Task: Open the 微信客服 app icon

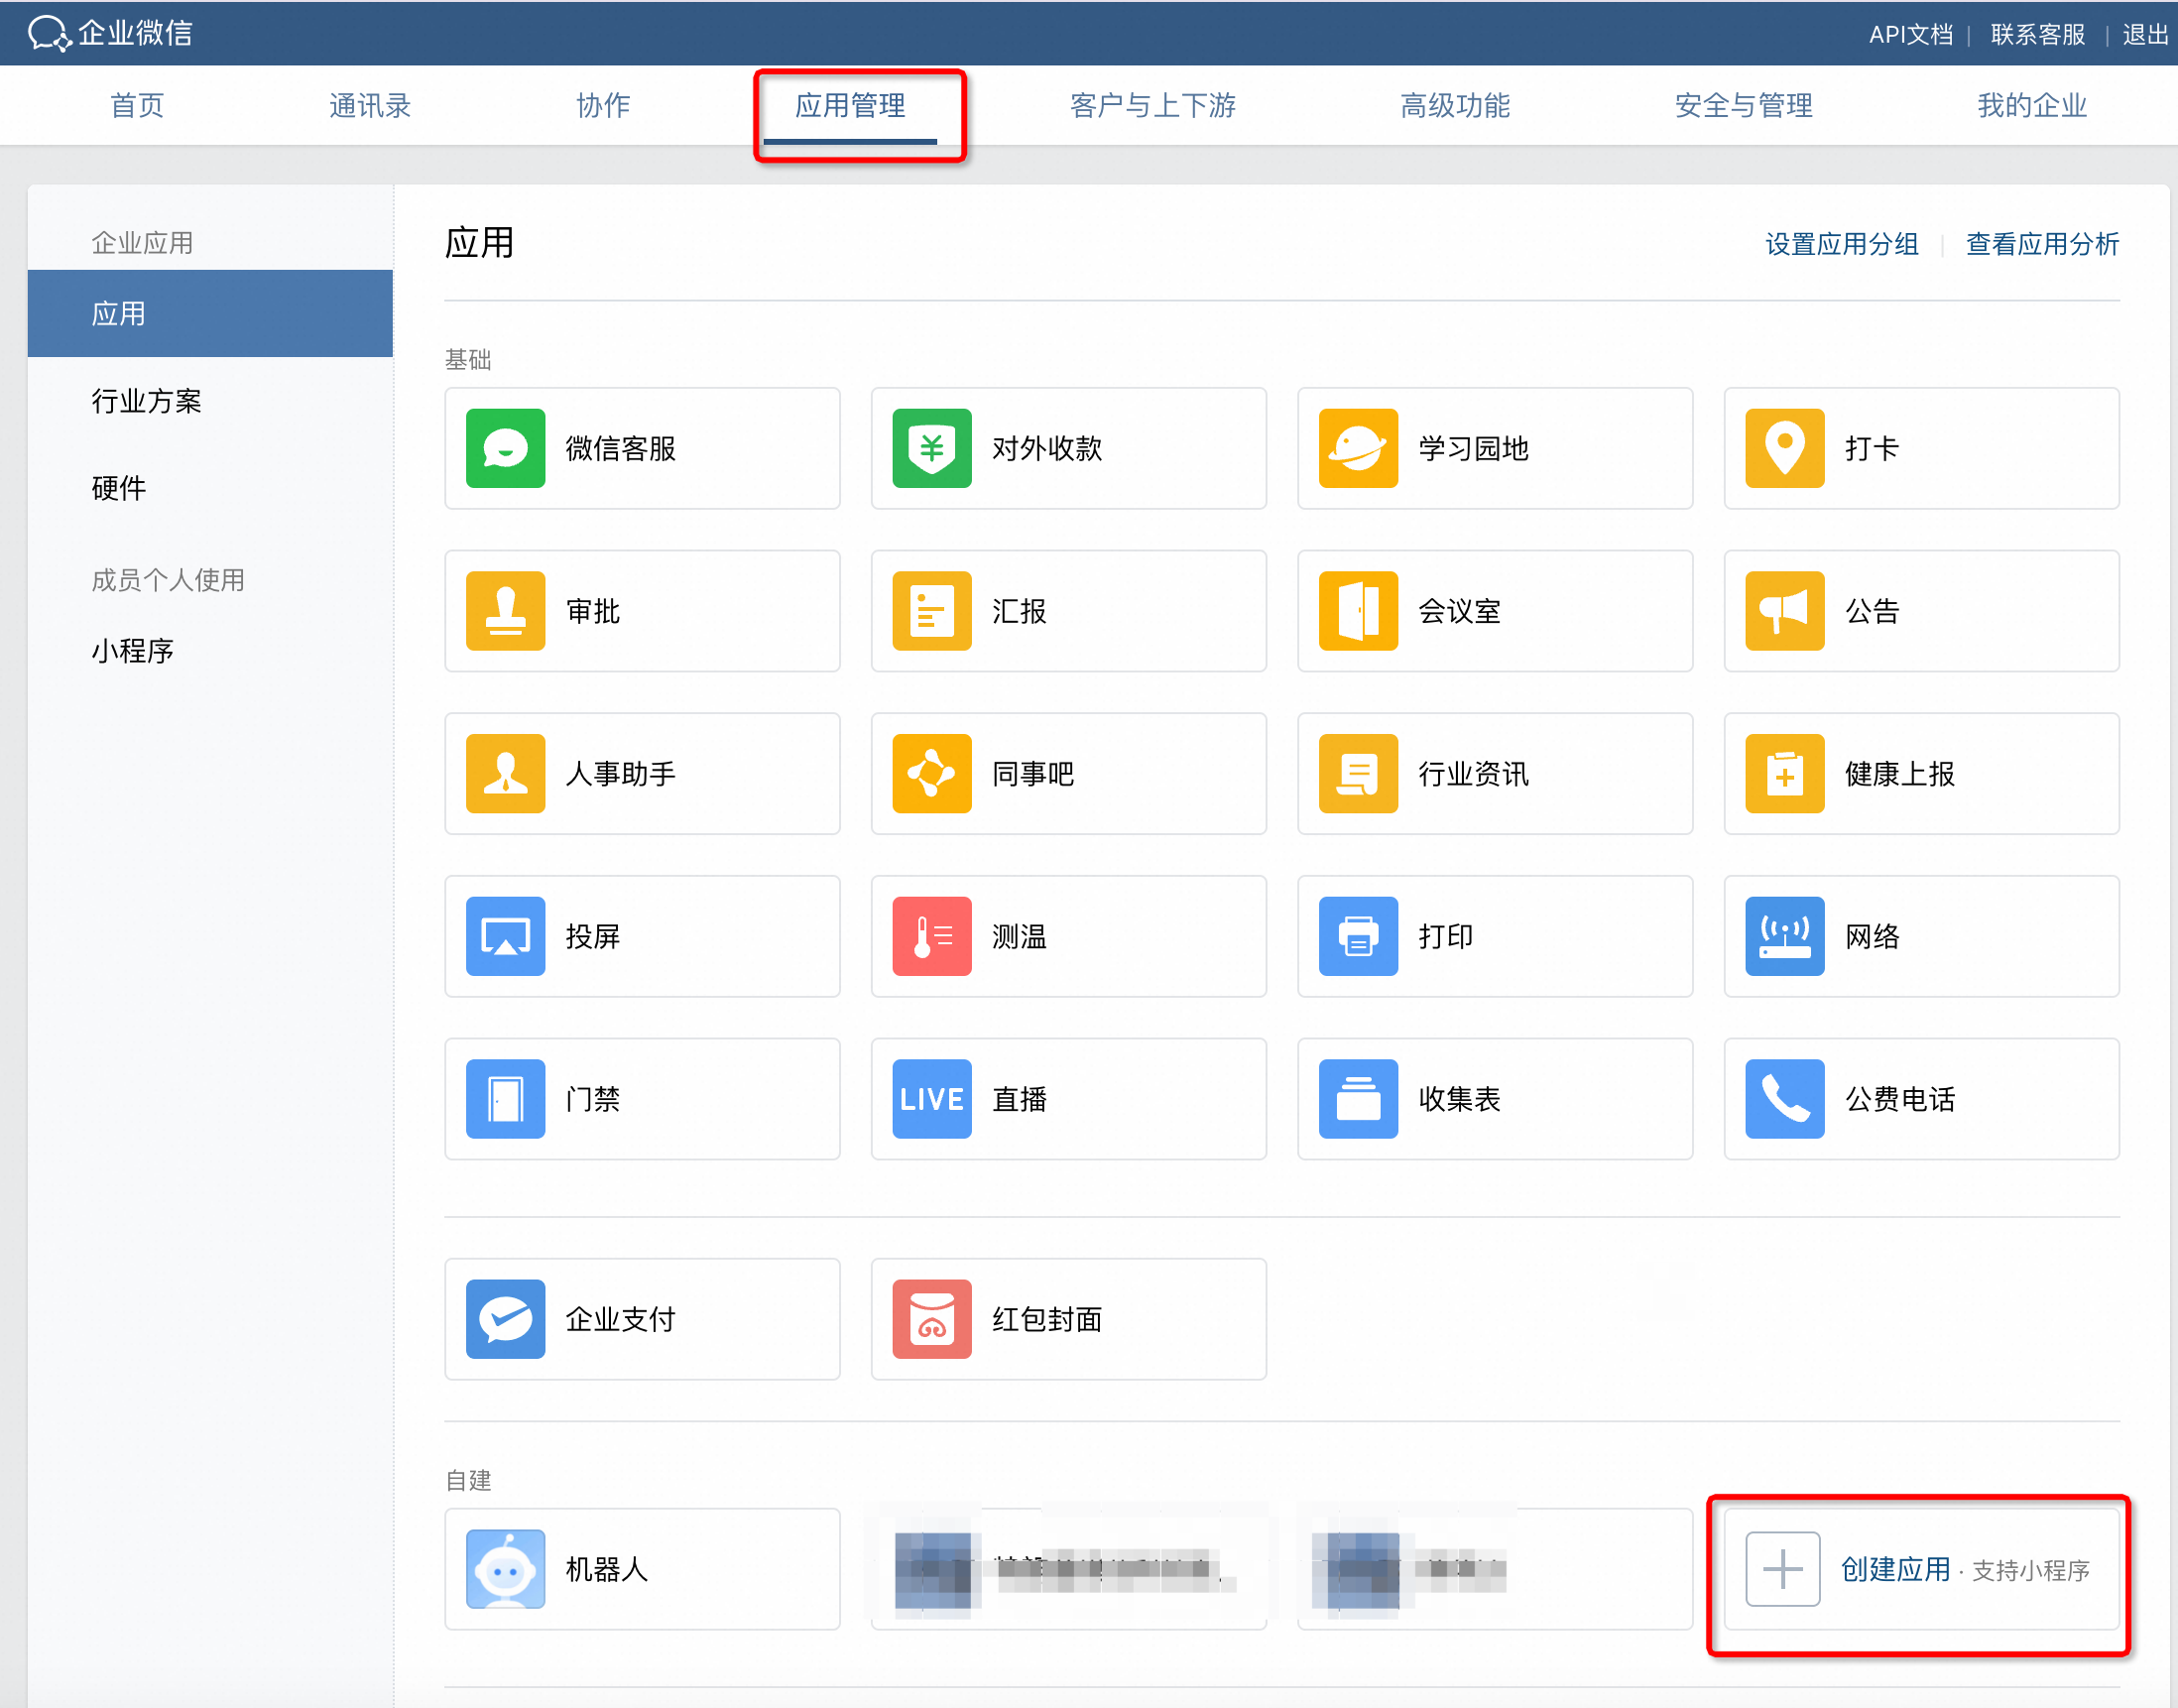Action: tap(505, 448)
